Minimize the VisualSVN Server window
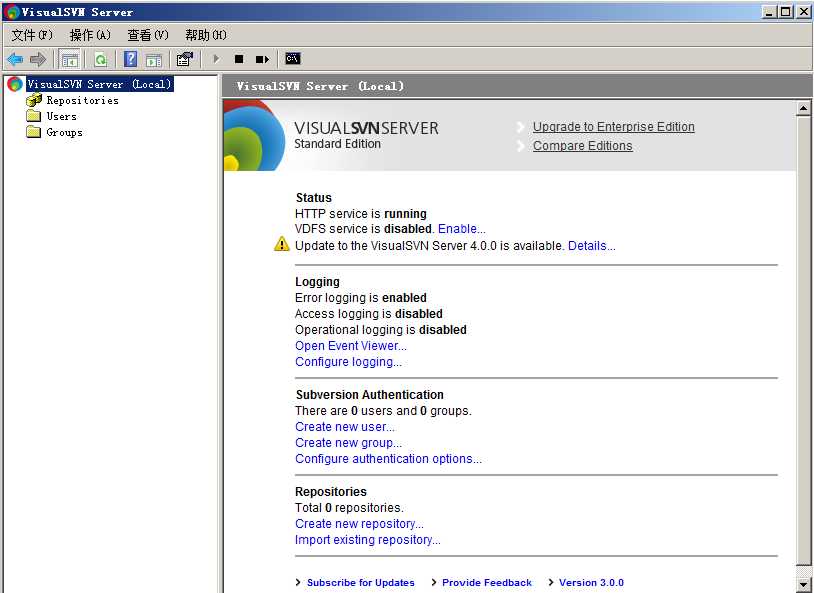 [770, 11]
